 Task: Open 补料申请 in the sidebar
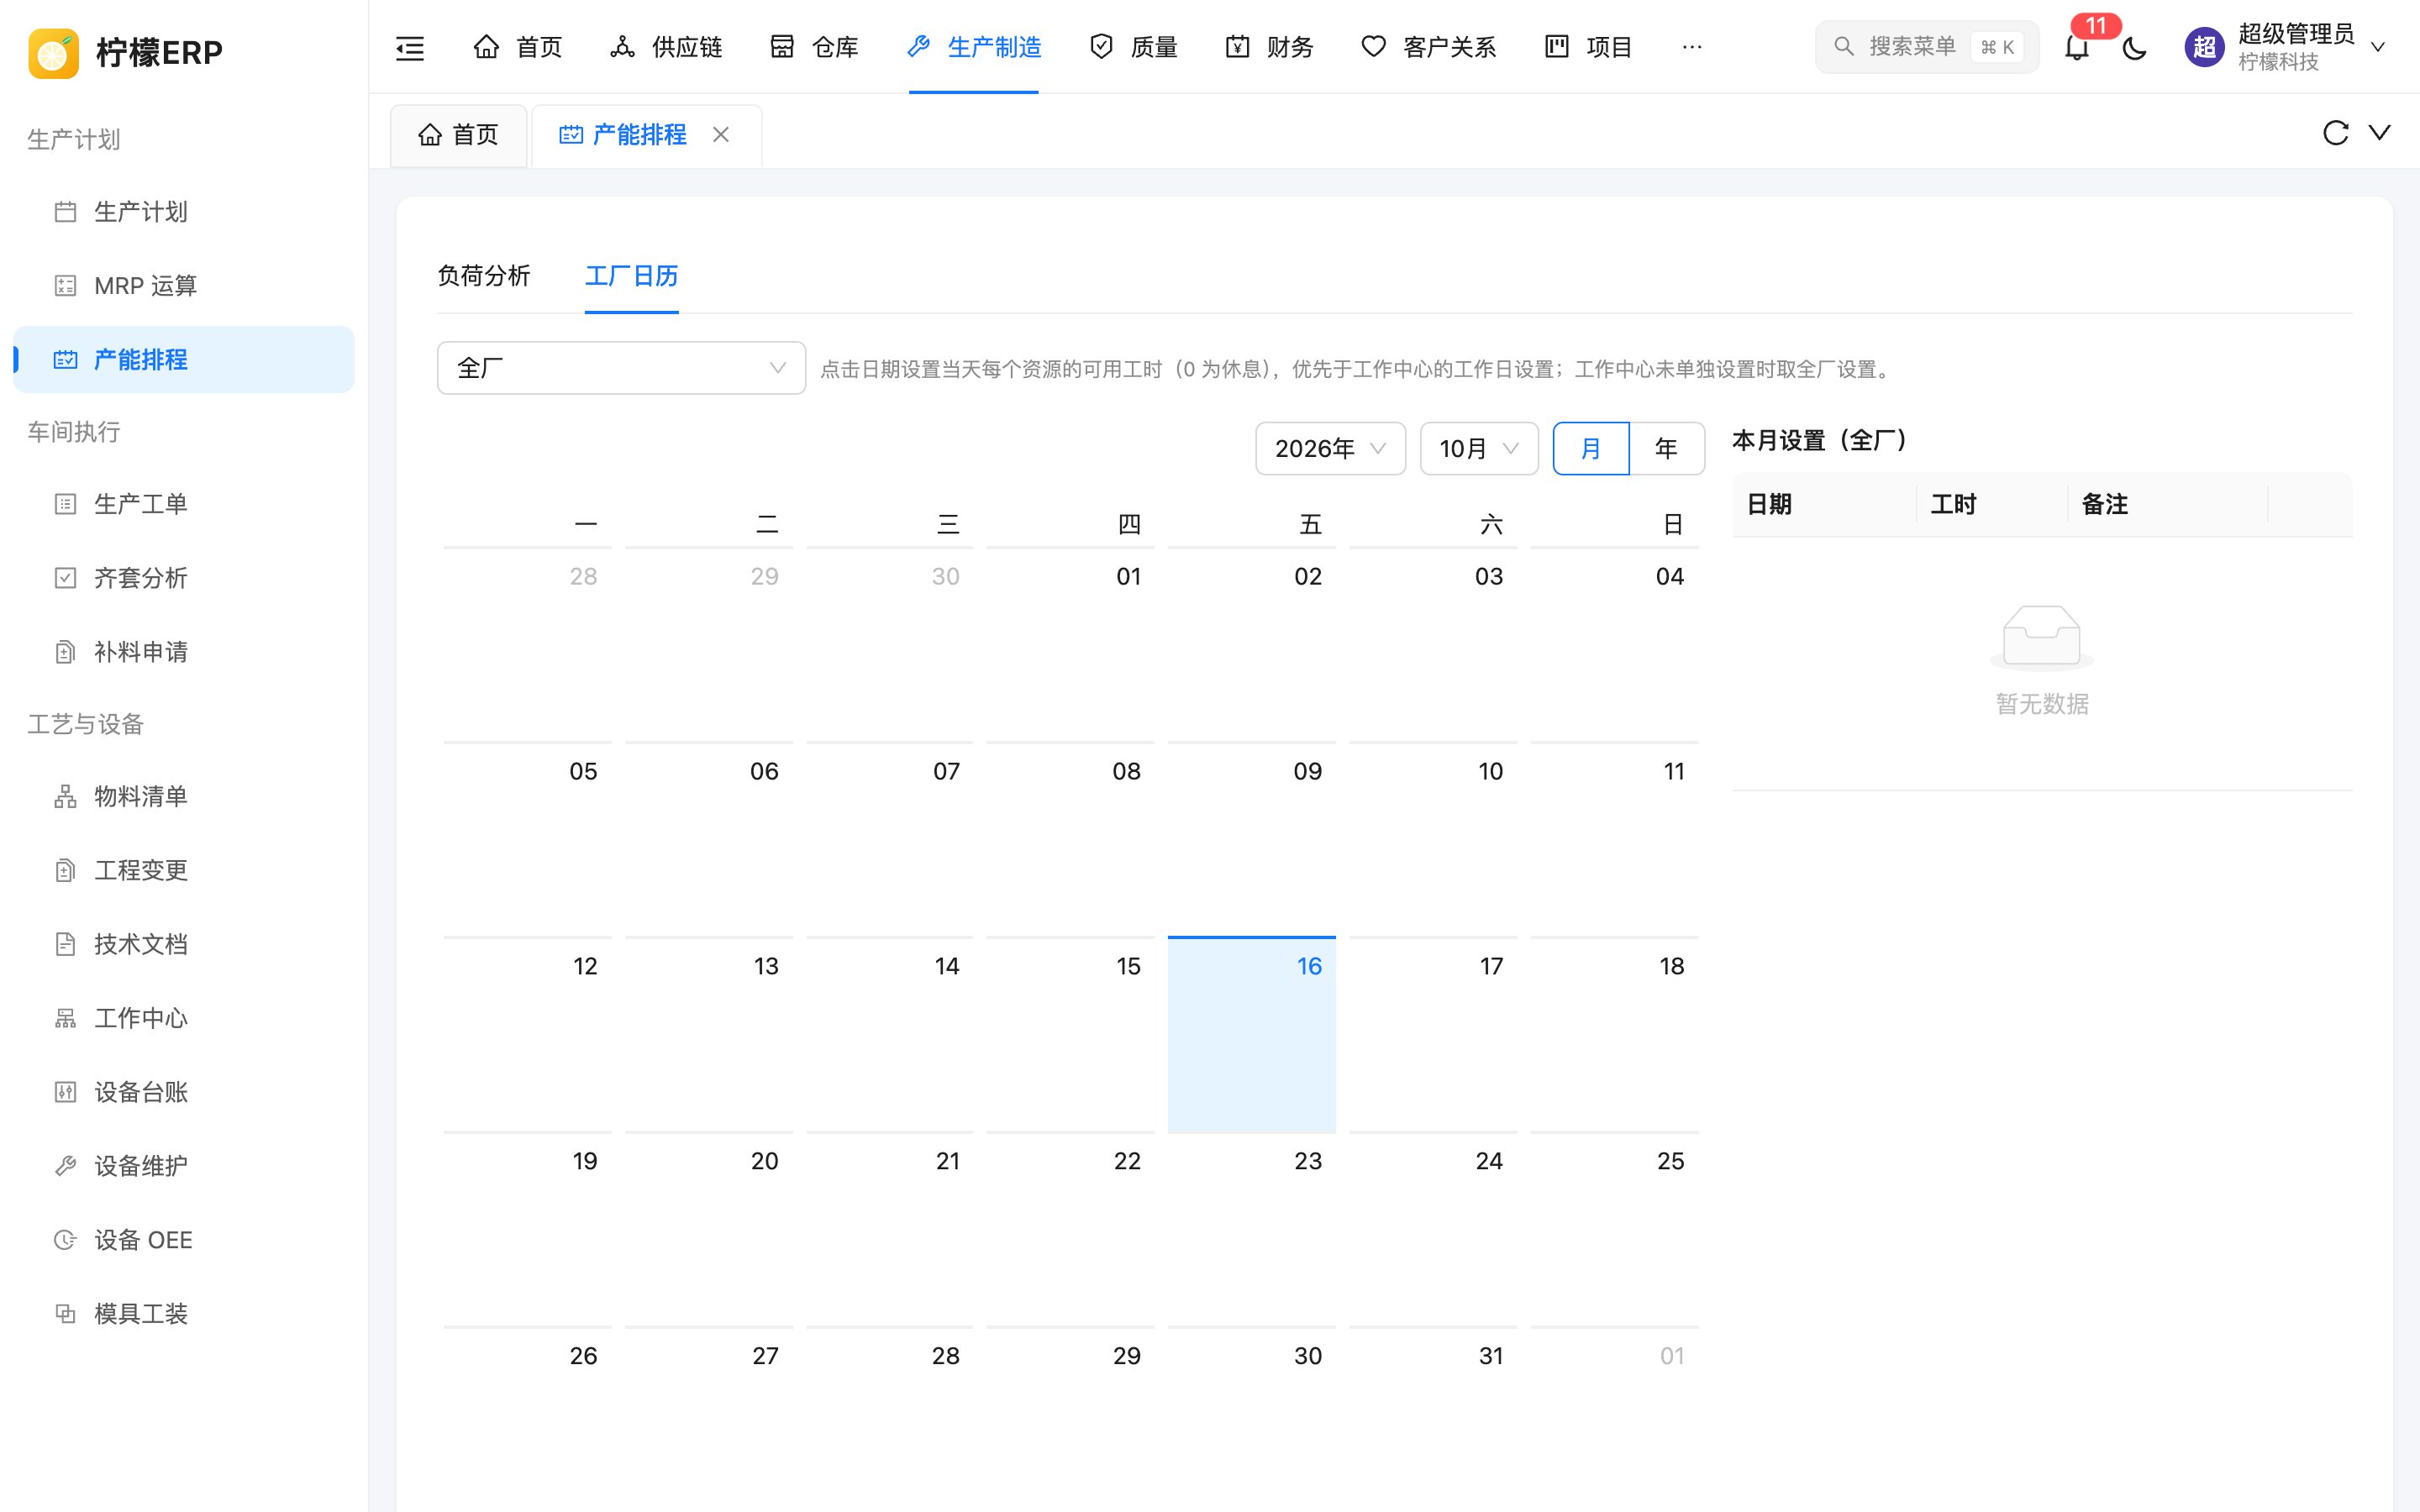(184, 652)
